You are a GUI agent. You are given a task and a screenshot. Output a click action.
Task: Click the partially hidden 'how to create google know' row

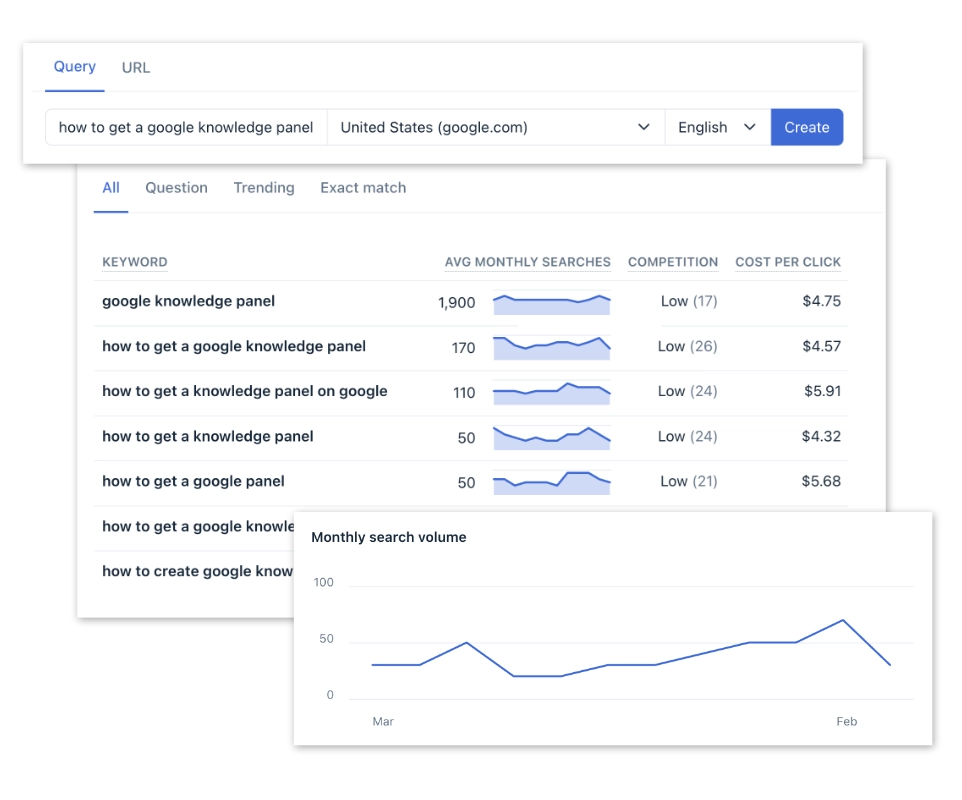pos(197,571)
